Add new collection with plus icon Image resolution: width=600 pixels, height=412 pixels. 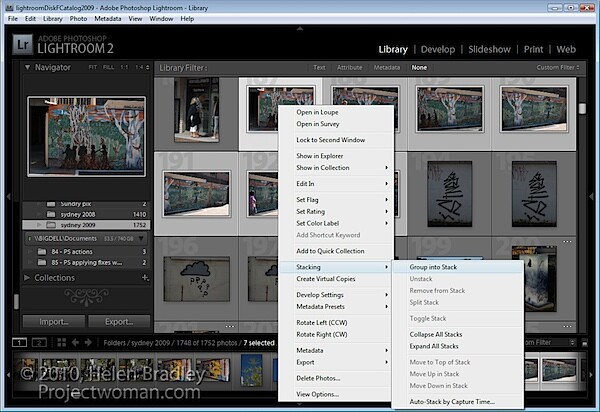coord(145,277)
